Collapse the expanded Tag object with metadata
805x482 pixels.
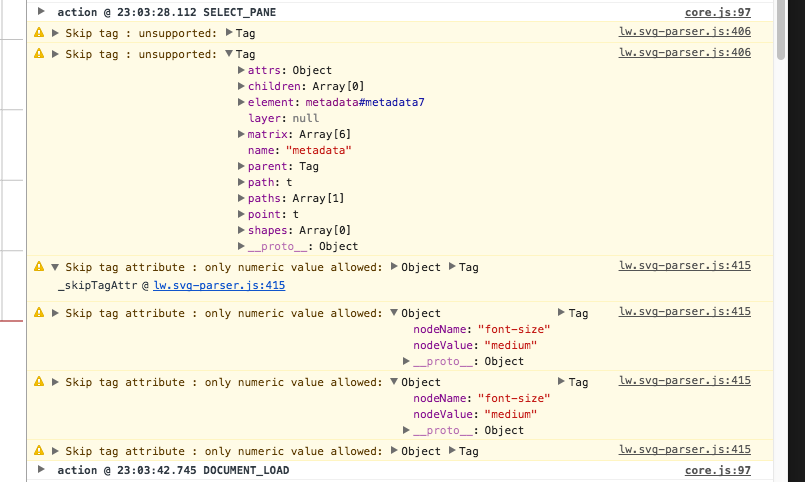point(230,54)
